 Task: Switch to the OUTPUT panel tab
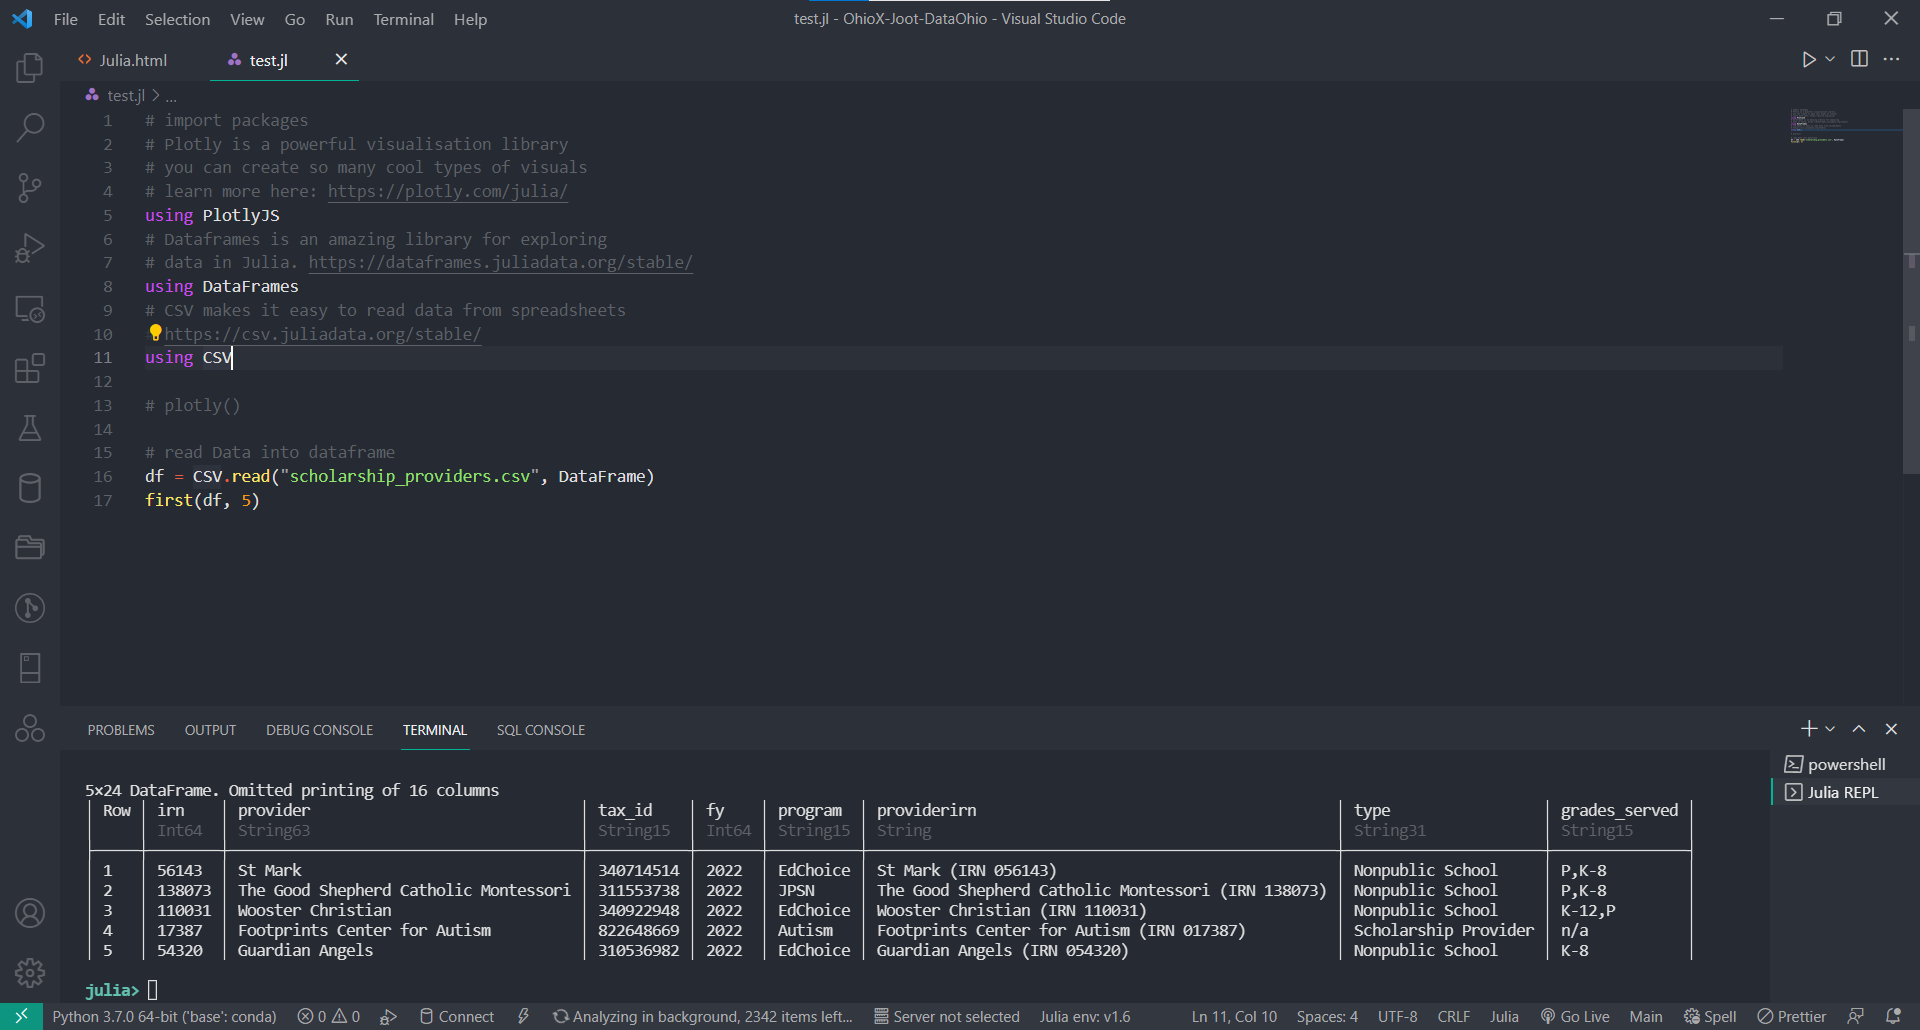point(210,730)
